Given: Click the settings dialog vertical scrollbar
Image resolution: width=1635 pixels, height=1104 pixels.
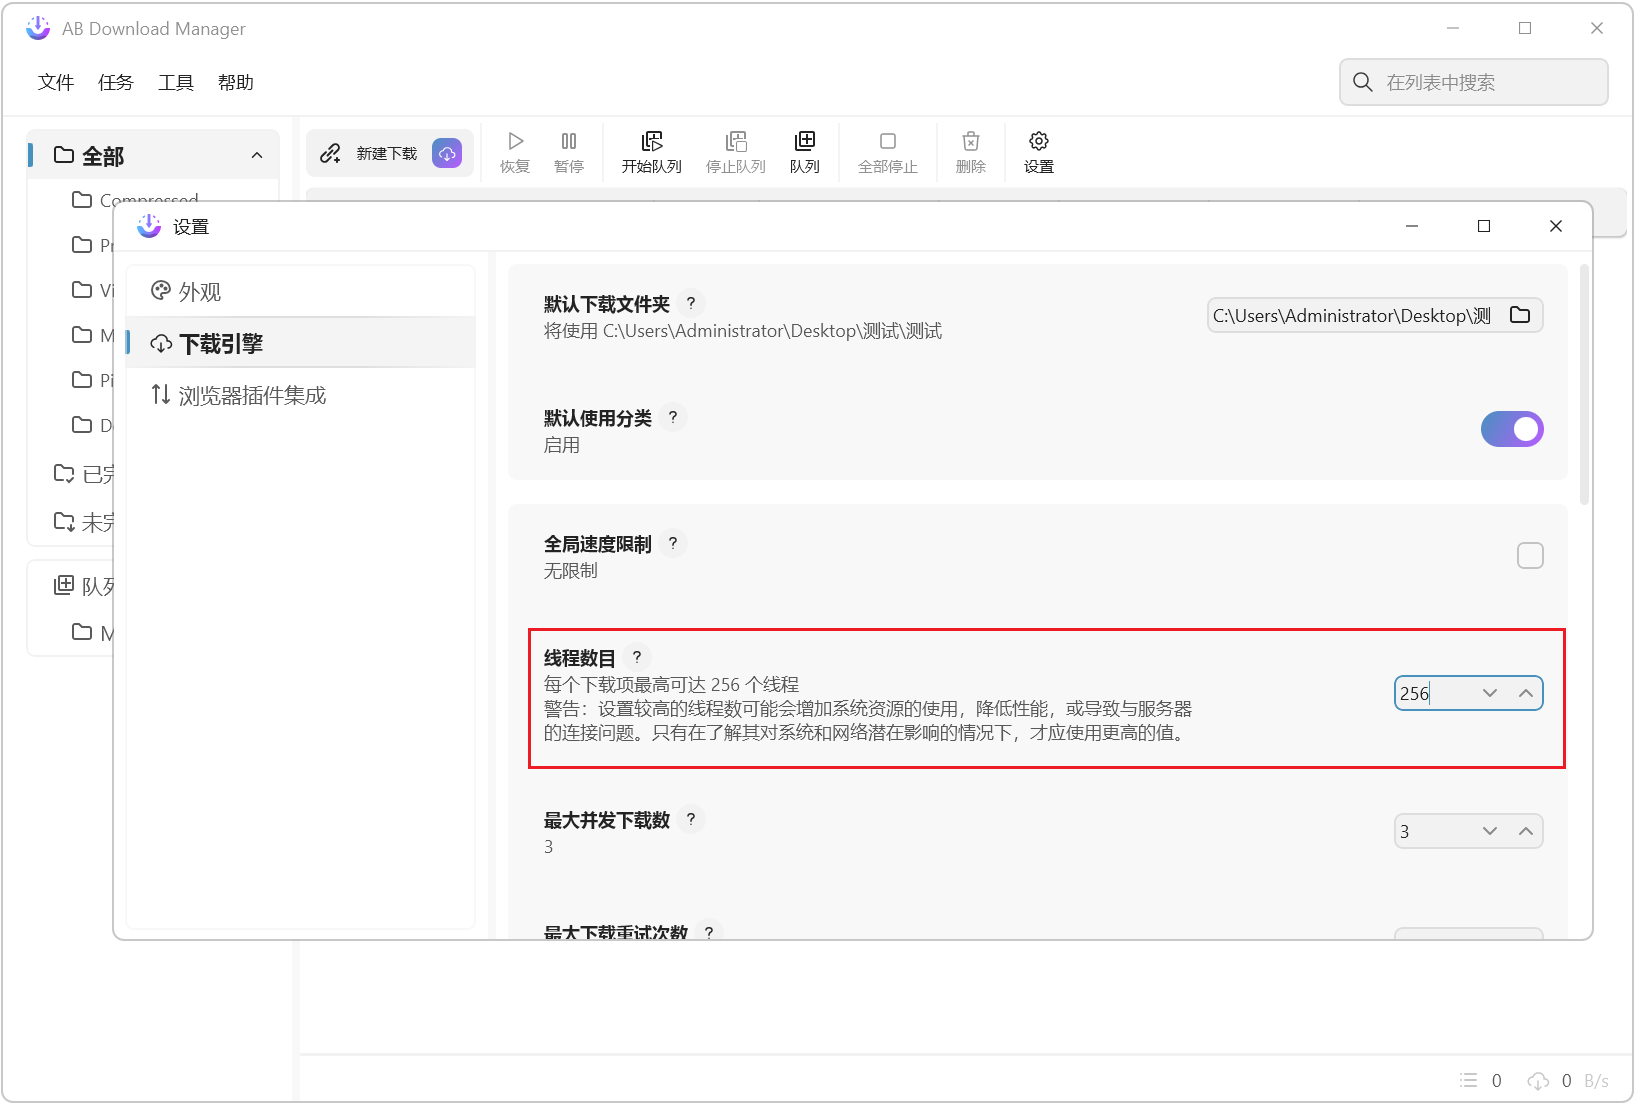Looking at the screenshot, I should (1584, 384).
